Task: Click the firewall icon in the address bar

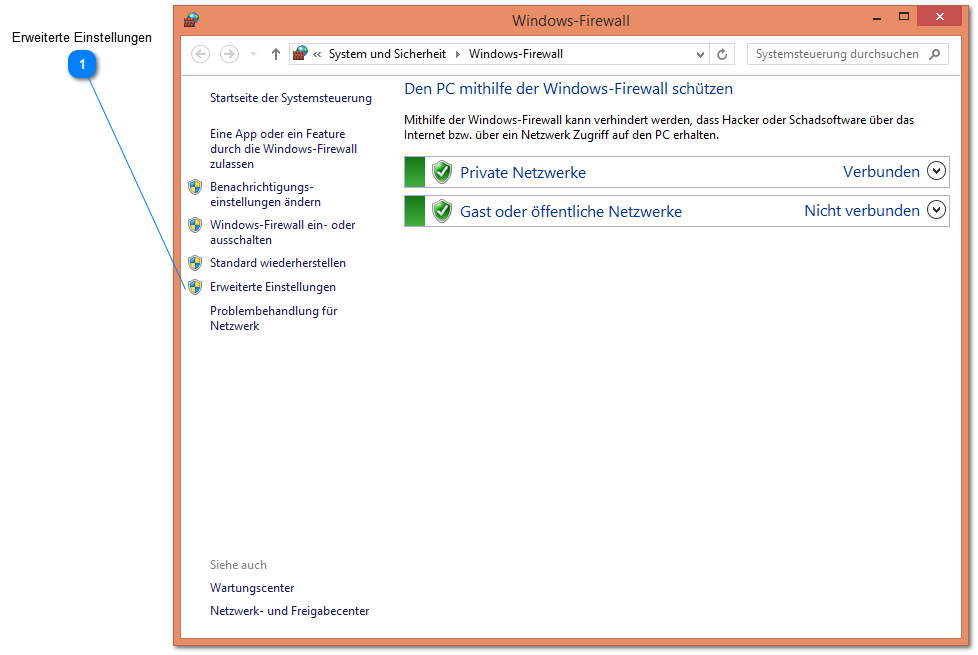Action: click(x=301, y=54)
